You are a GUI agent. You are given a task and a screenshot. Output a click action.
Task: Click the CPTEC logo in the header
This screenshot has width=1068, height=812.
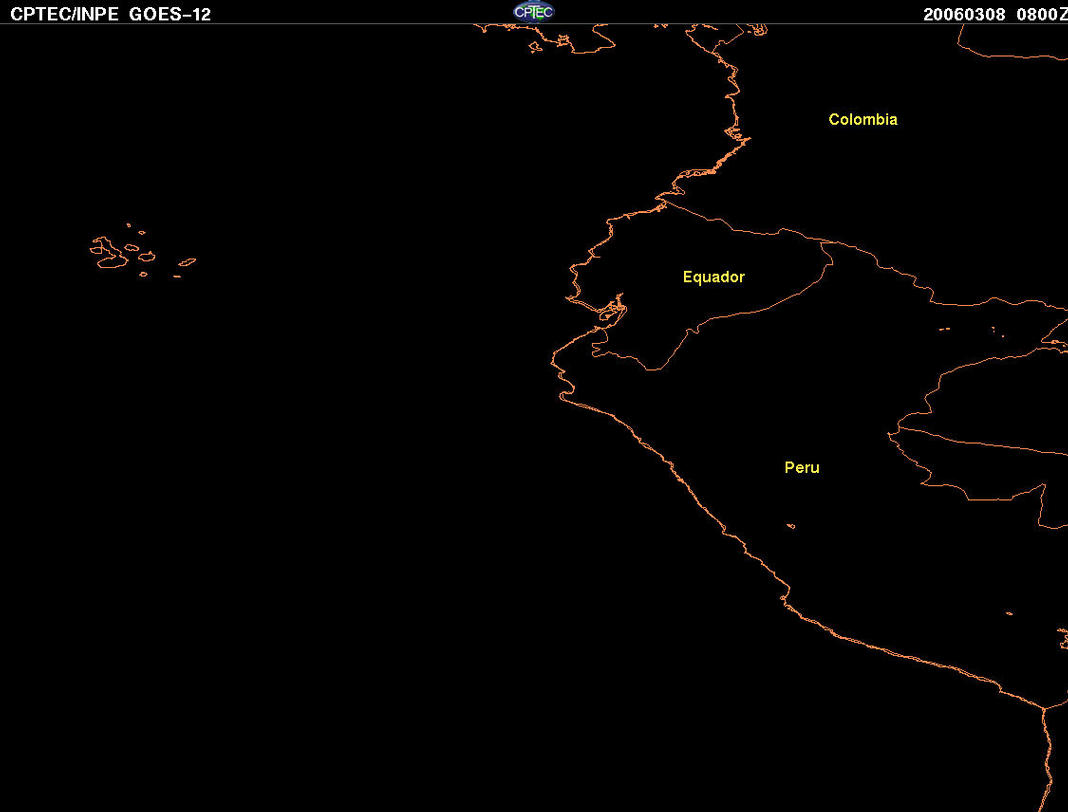click(533, 12)
